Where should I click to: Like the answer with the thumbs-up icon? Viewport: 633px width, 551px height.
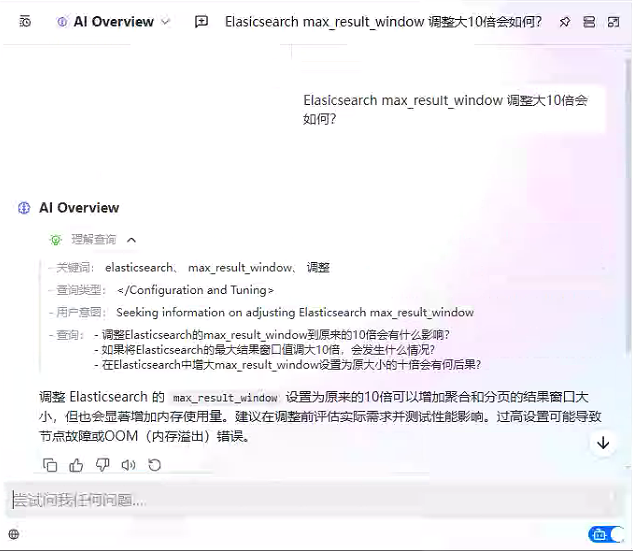(x=76, y=465)
